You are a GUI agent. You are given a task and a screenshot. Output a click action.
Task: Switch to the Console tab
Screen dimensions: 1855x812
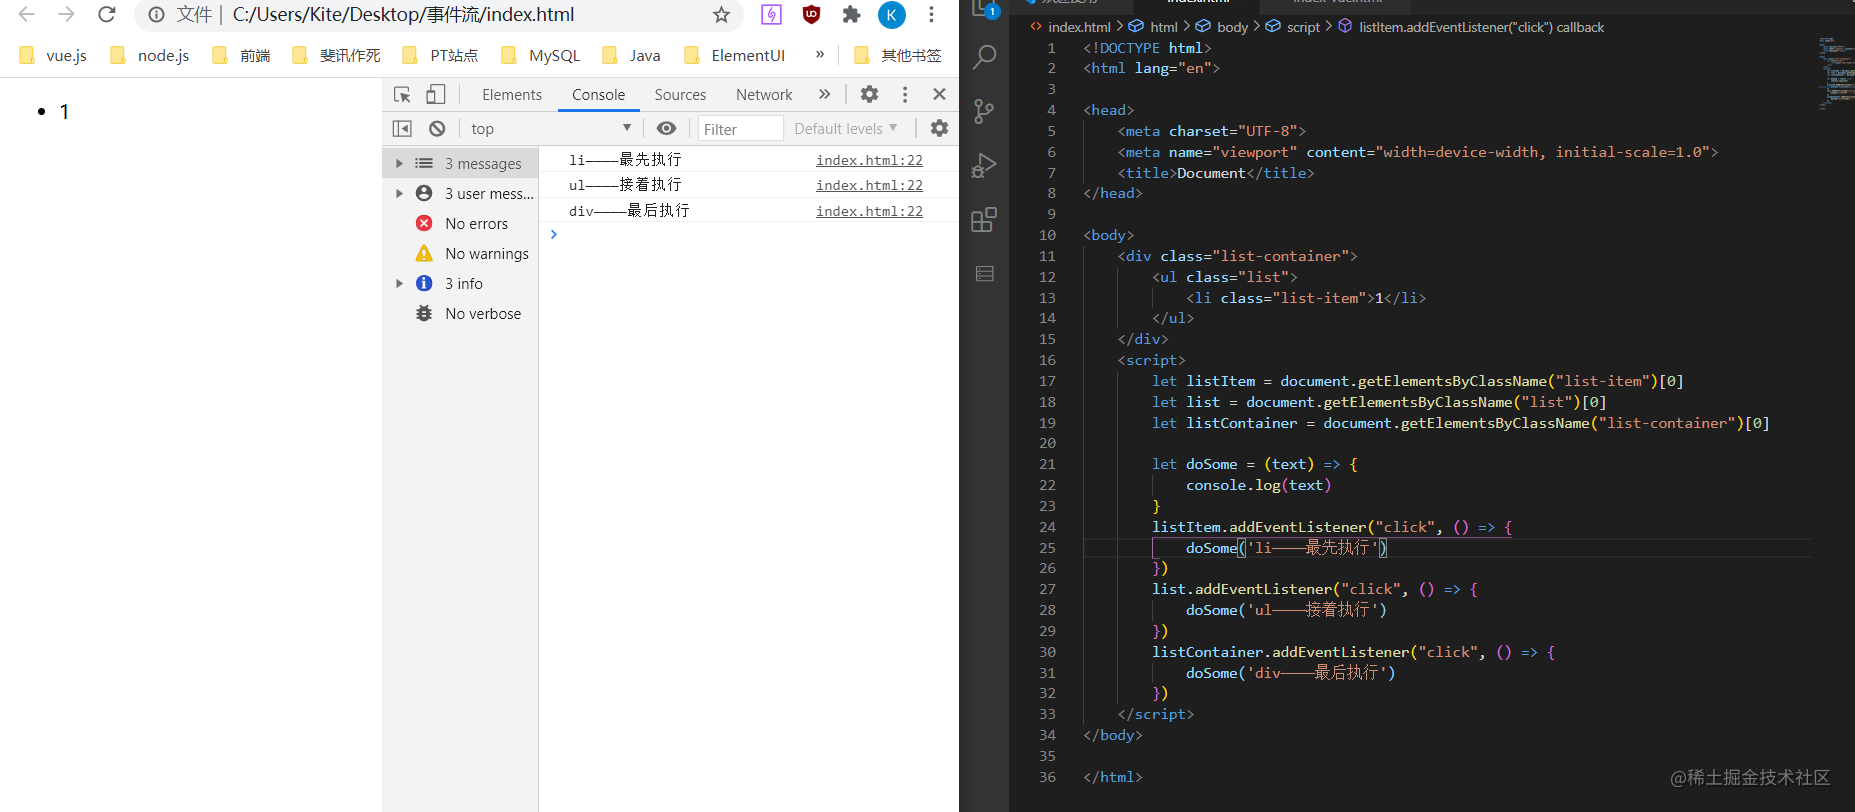(x=598, y=94)
